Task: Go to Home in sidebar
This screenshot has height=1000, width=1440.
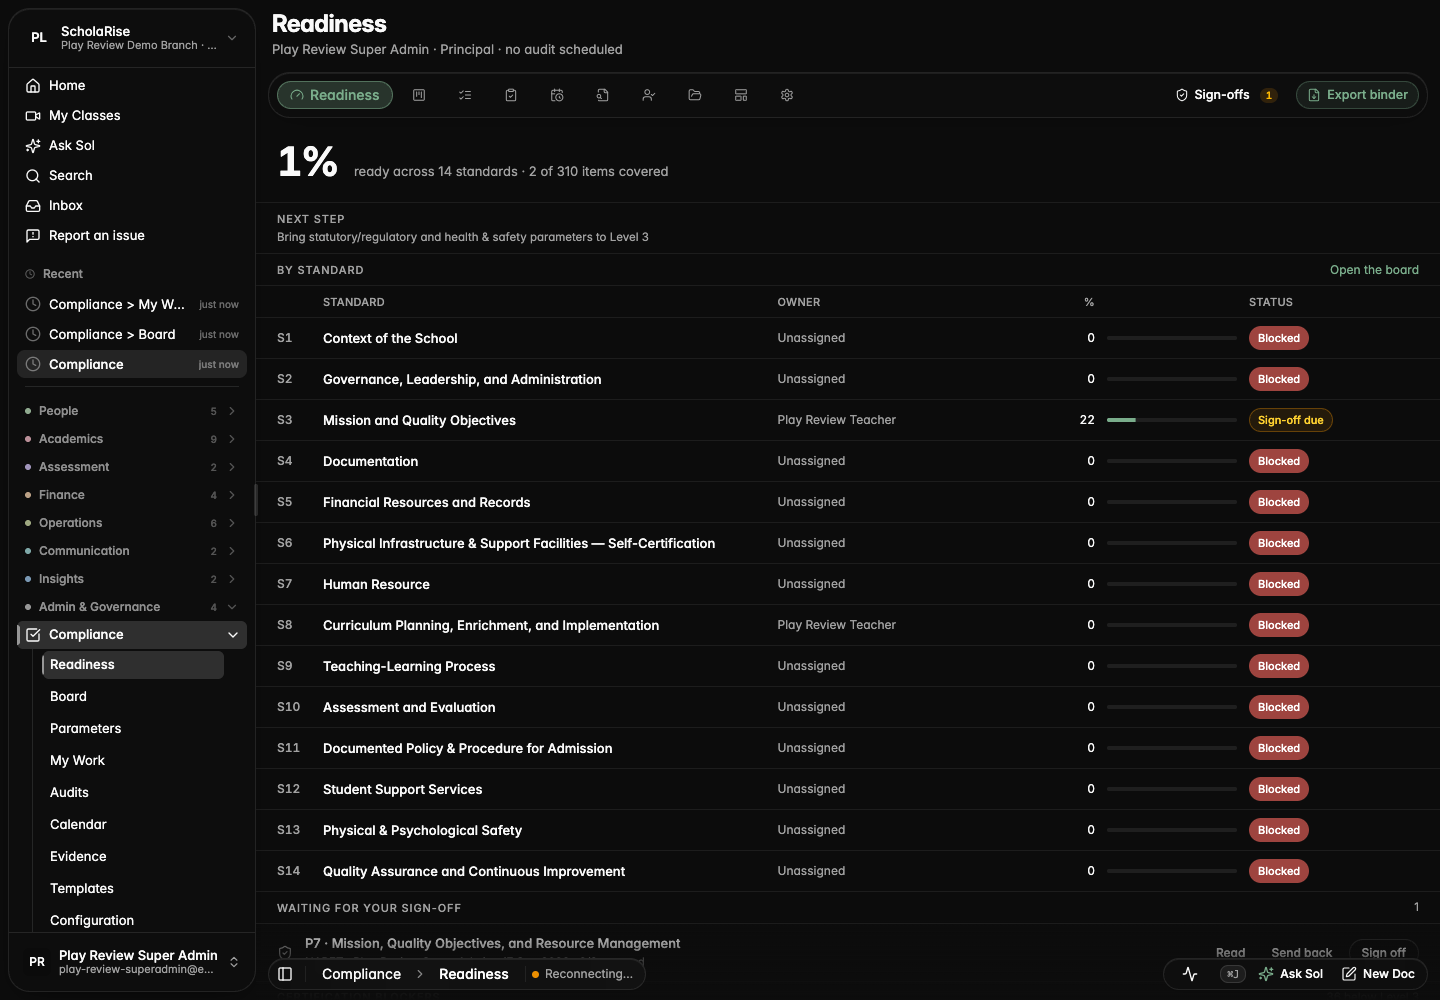Action: click(132, 85)
